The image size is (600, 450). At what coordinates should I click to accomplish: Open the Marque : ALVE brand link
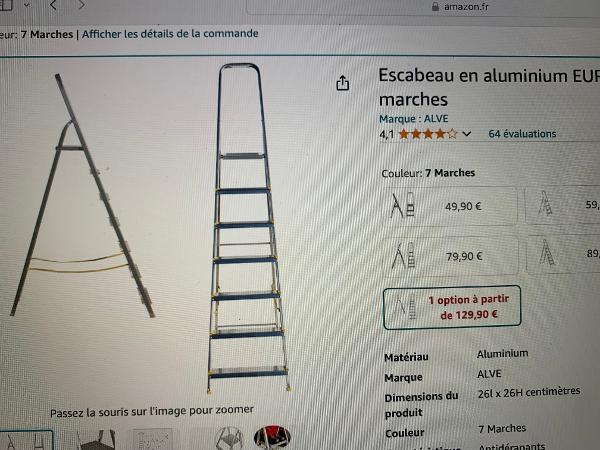(413, 119)
